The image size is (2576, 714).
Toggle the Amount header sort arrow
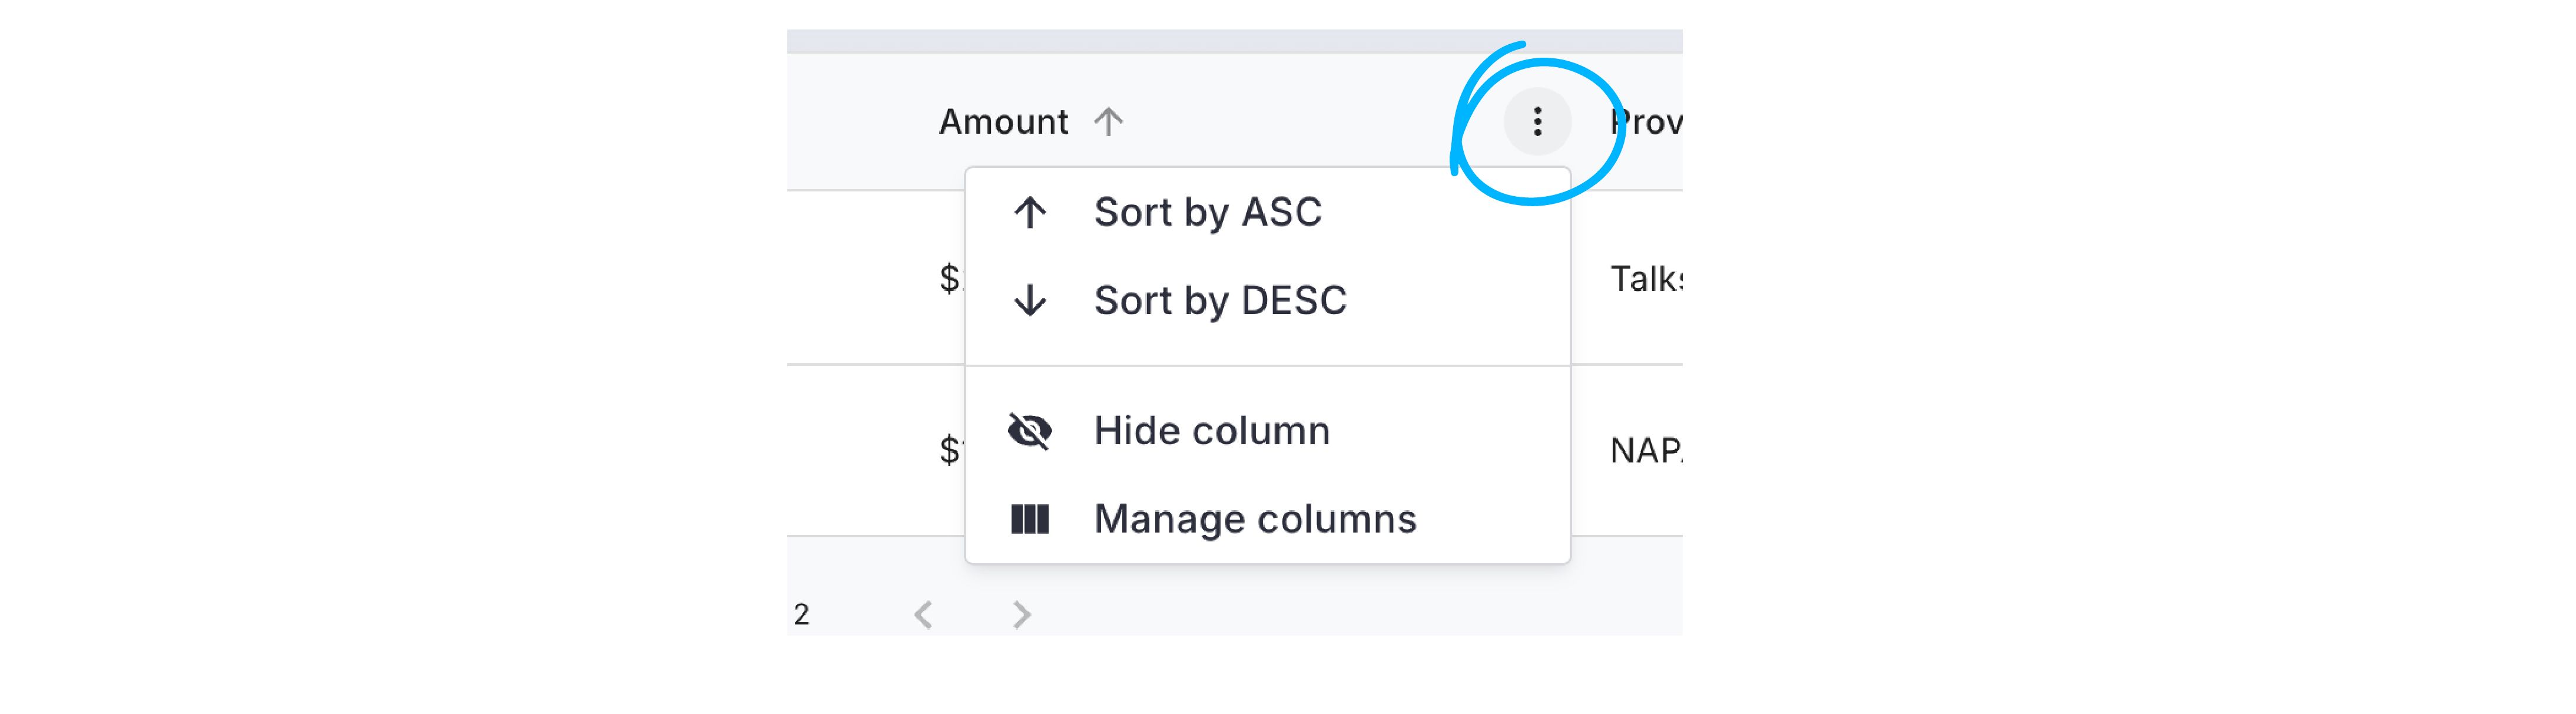(1108, 122)
